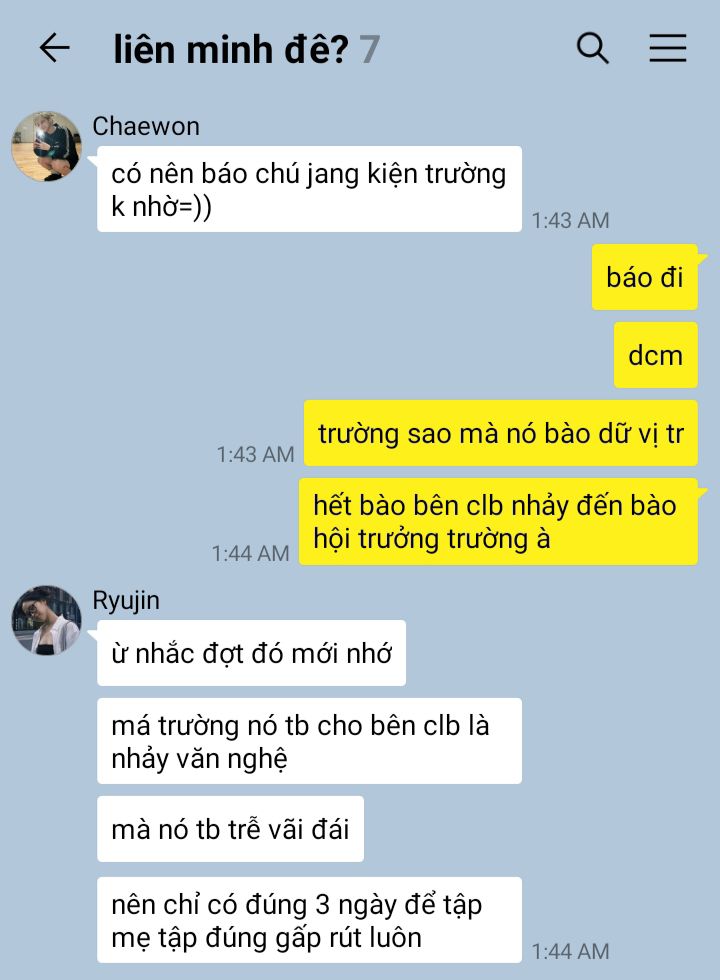Viewport: 720px width, 980px height.
Task: Select message "mà nó tb trễ vãi đái"
Action: click(230, 829)
